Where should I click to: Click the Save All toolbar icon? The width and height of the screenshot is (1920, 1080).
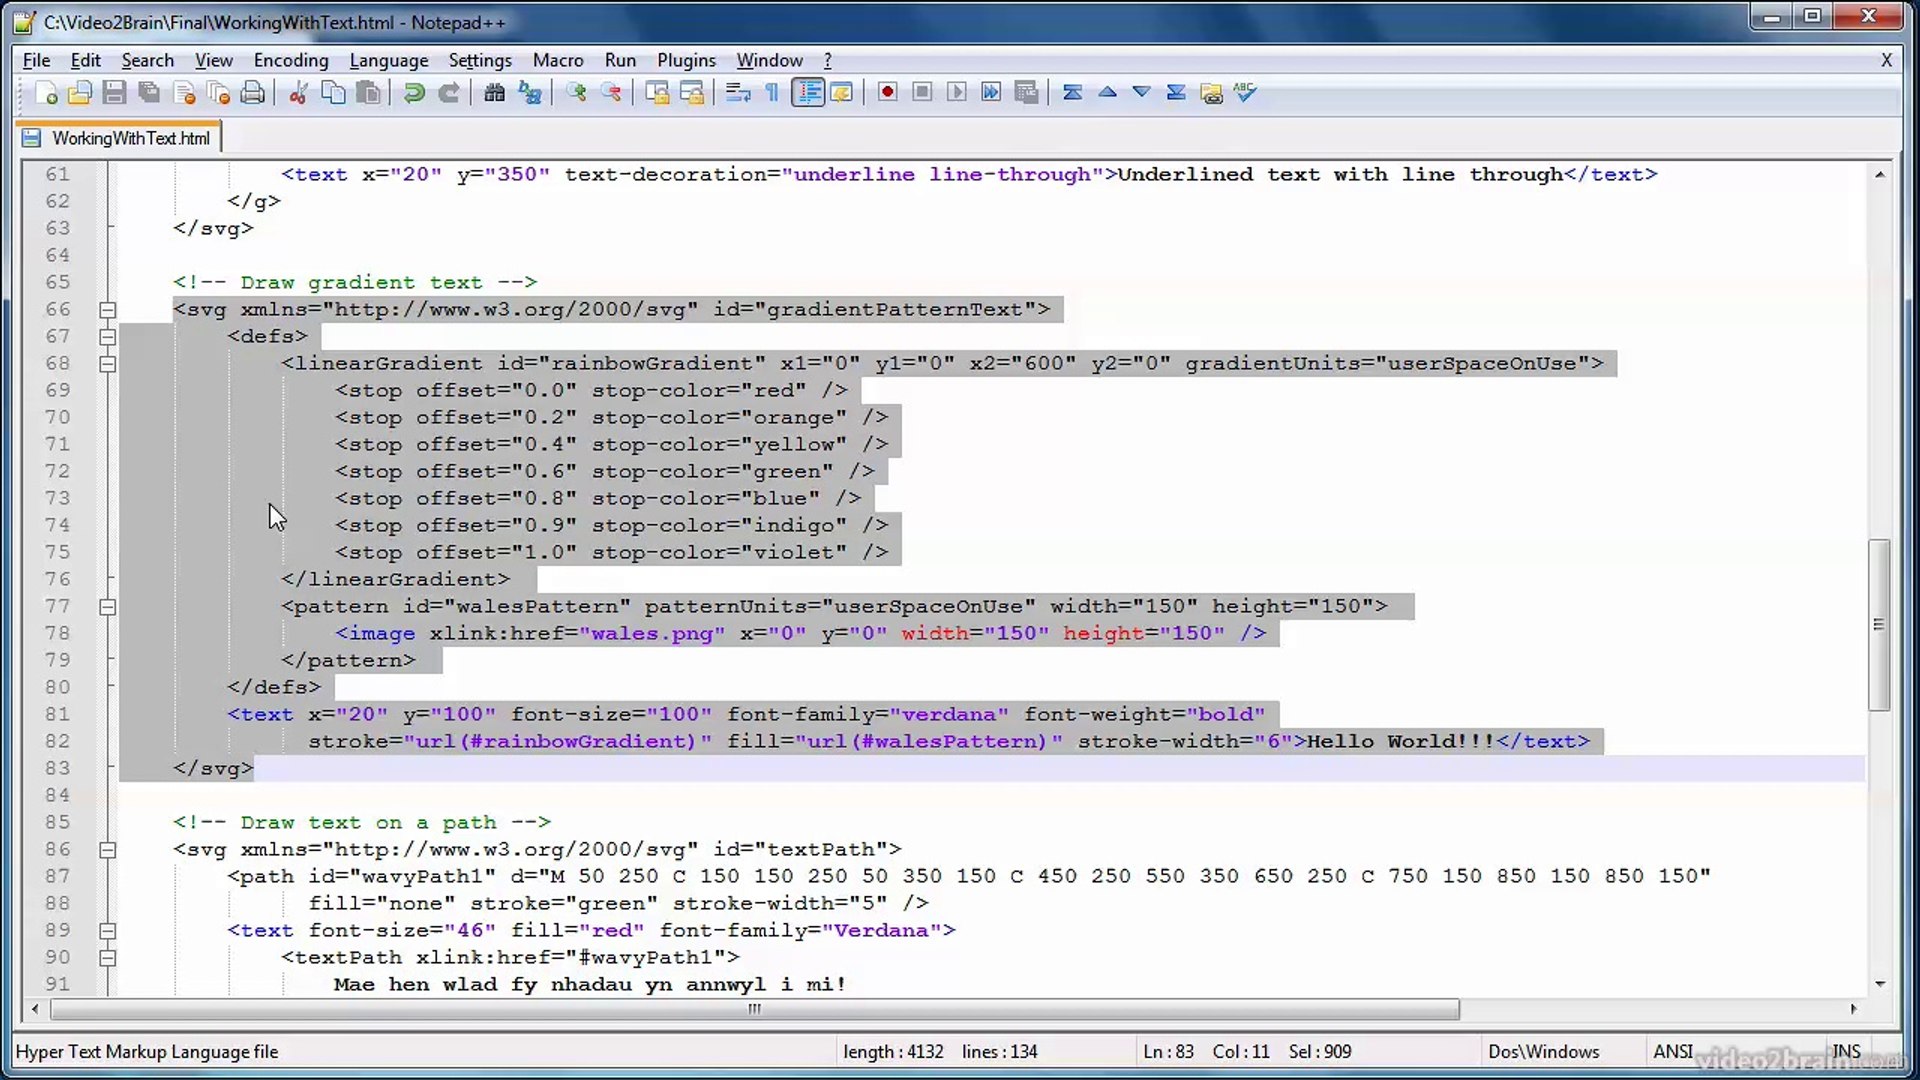pos(149,93)
